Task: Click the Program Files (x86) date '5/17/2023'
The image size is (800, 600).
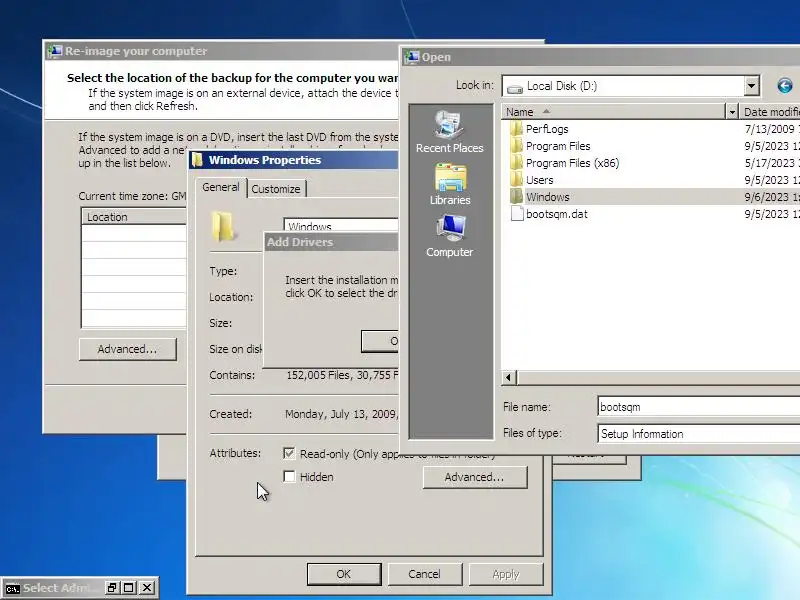Action: 769,163
